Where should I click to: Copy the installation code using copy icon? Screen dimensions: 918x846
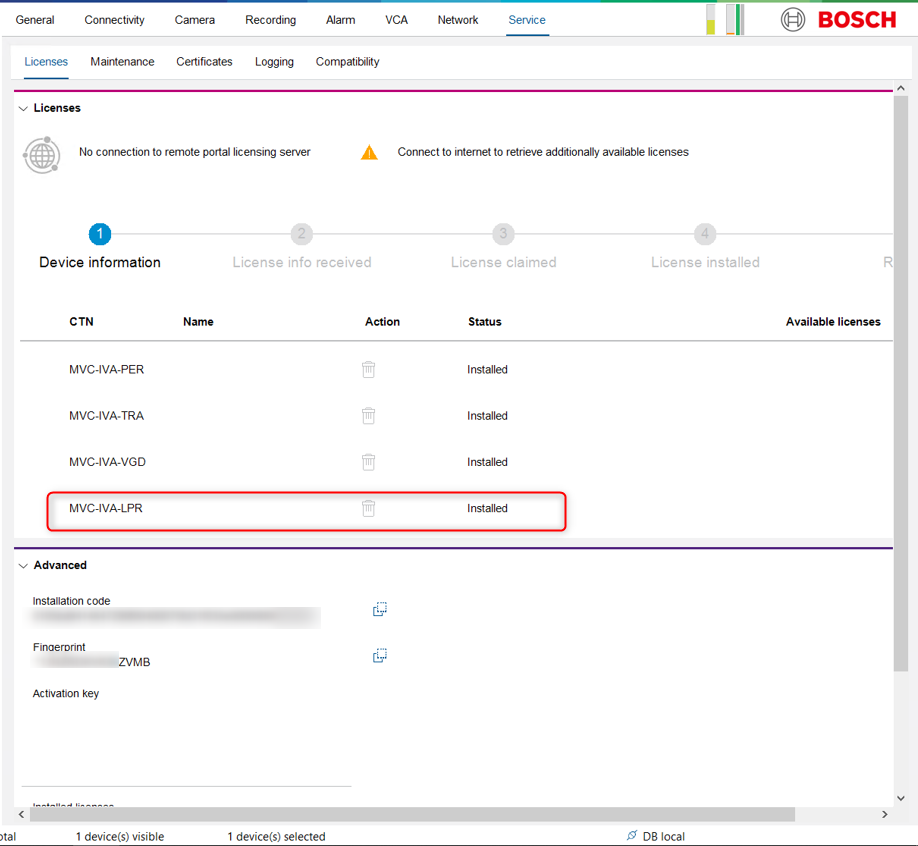(x=380, y=609)
